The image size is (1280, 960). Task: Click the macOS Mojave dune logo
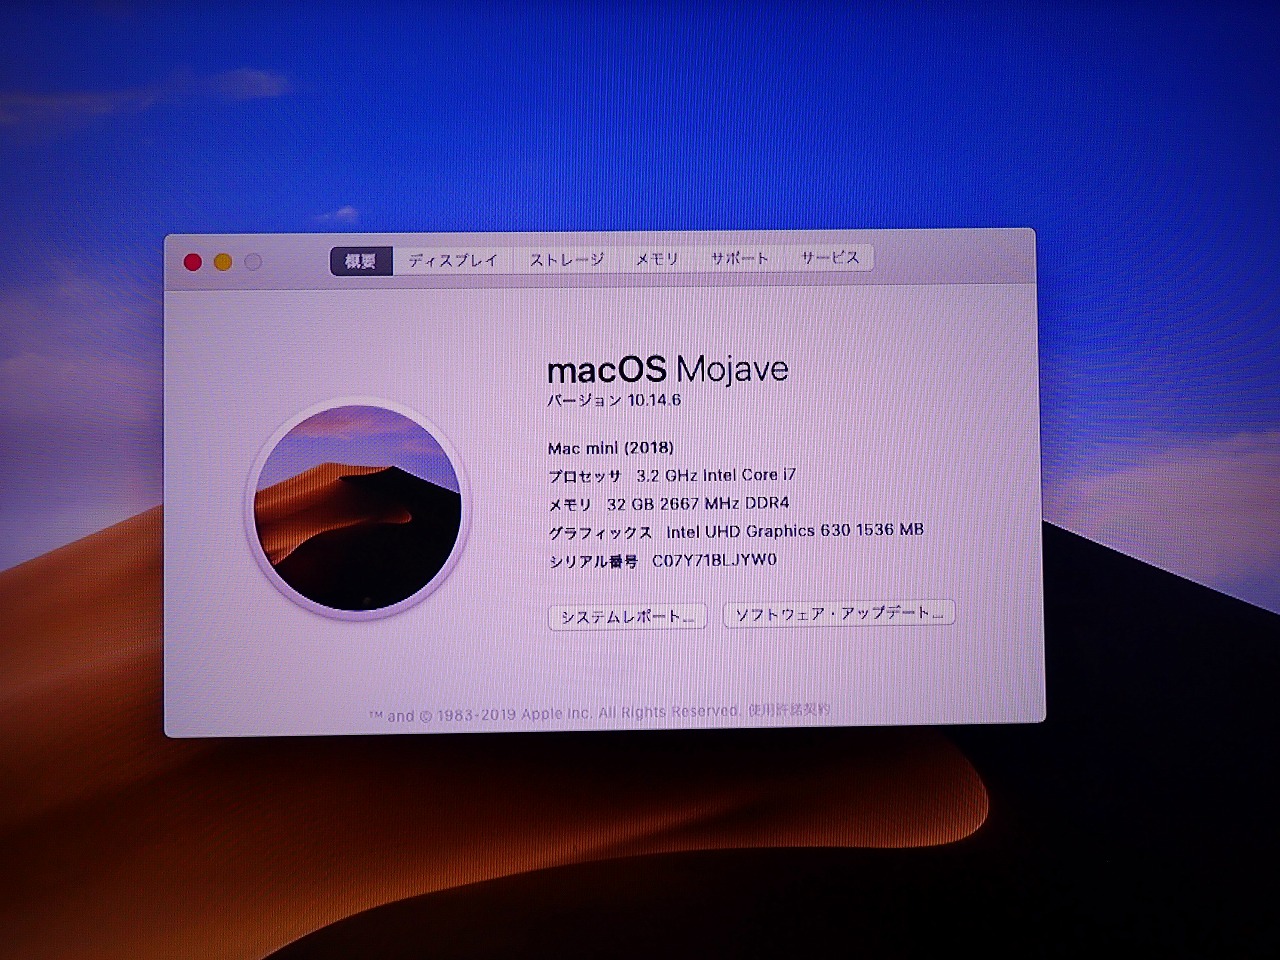click(358, 508)
